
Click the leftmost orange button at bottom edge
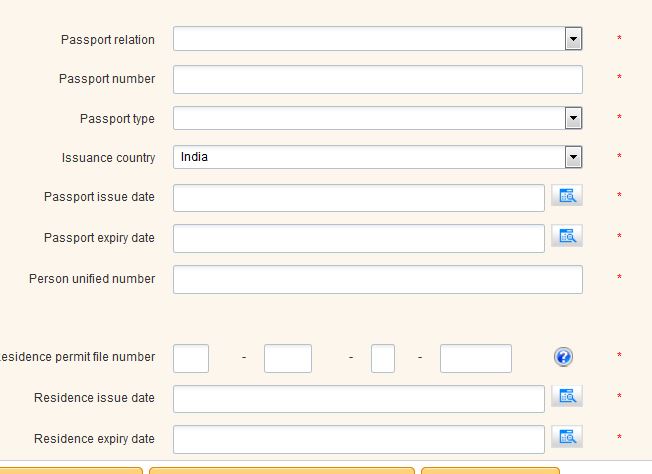pyautogui.click(x=70, y=470)
